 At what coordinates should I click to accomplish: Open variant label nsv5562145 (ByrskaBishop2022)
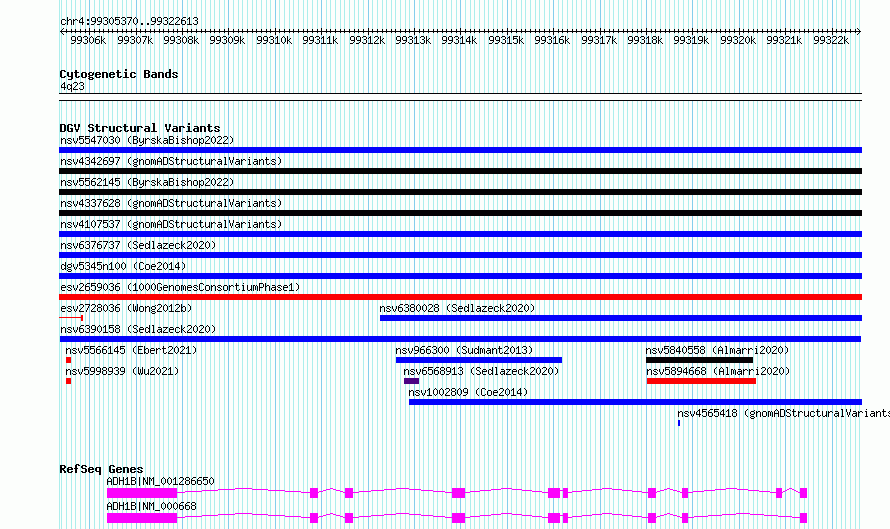tap(147, 182)
